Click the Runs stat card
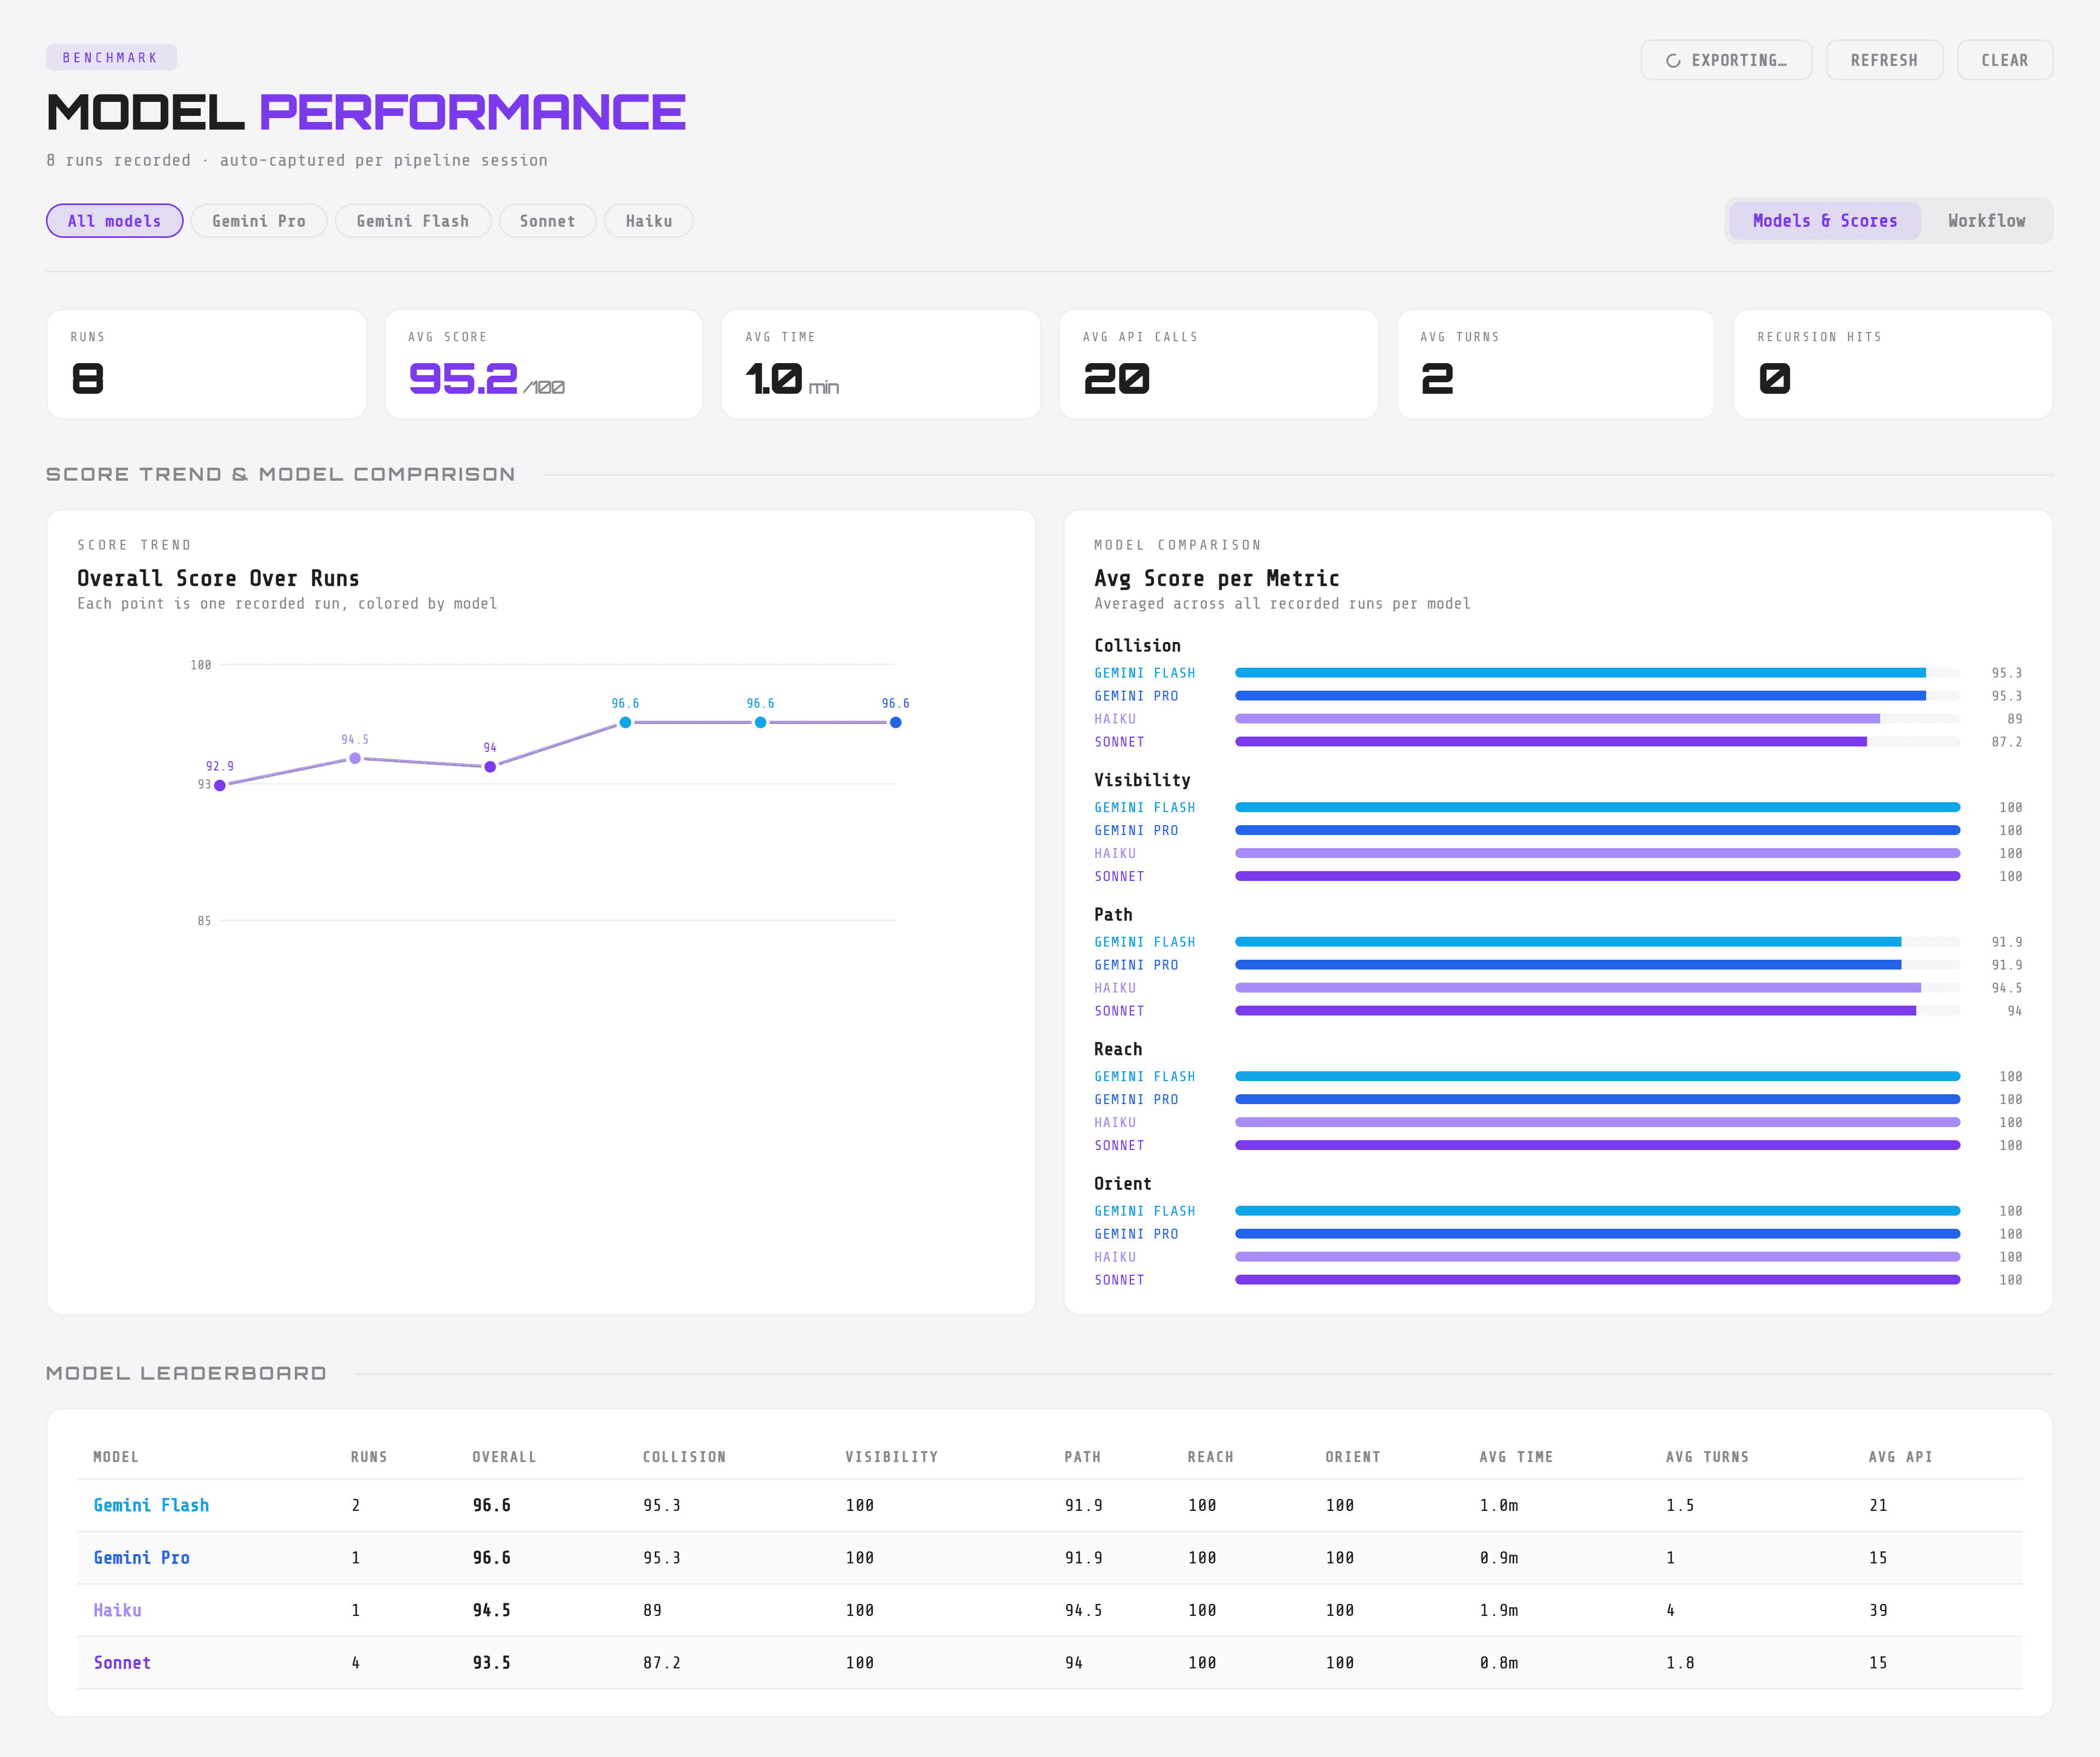Screen dimensions: 2100x1757 point(206,364)
